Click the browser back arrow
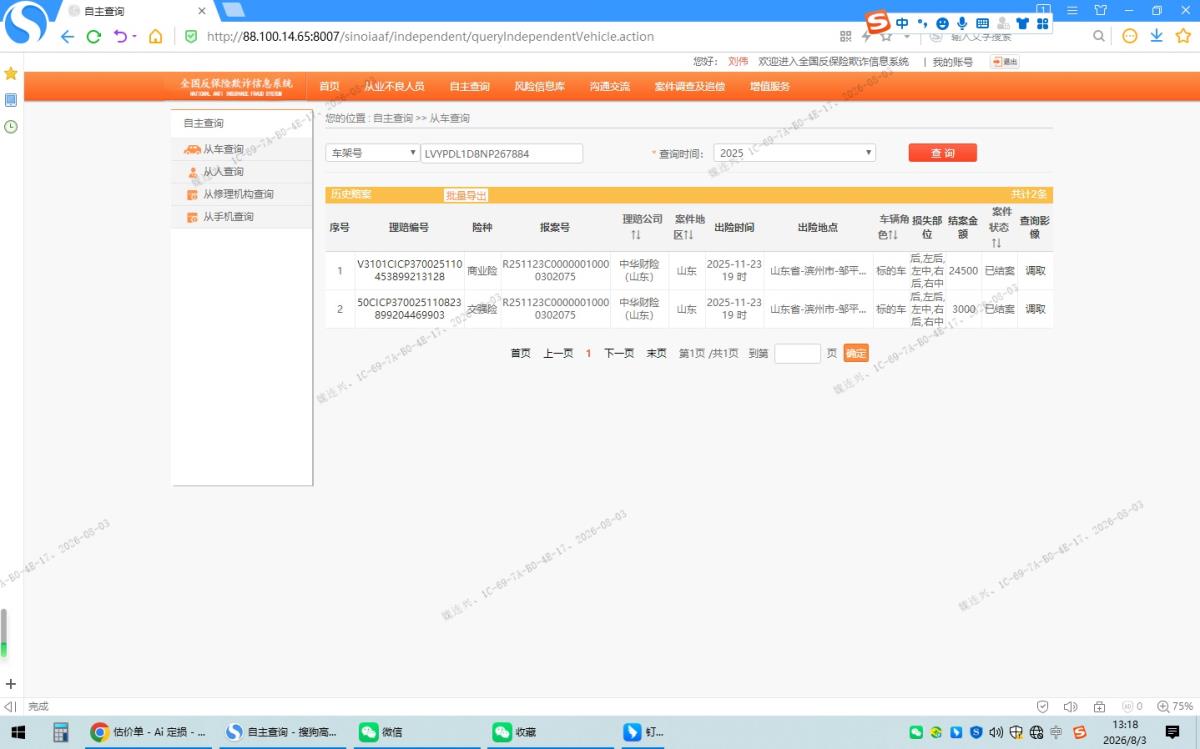 67,36
